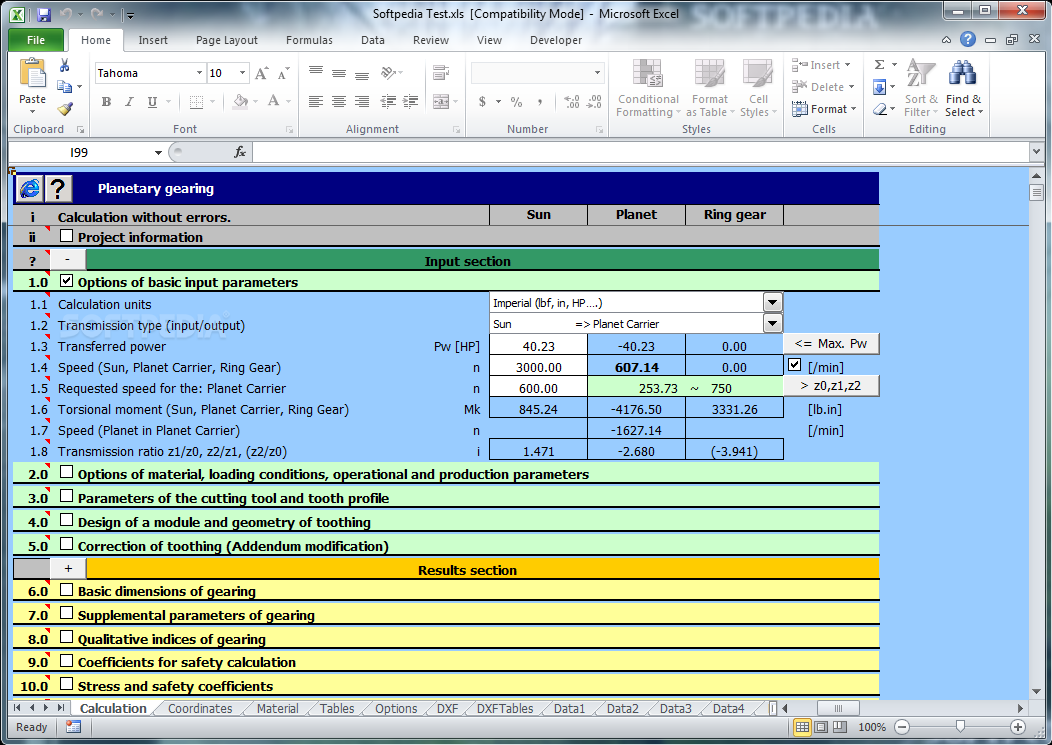
Task: Open the Coordinates sheet tab
Action: click(x=200, y=708)
